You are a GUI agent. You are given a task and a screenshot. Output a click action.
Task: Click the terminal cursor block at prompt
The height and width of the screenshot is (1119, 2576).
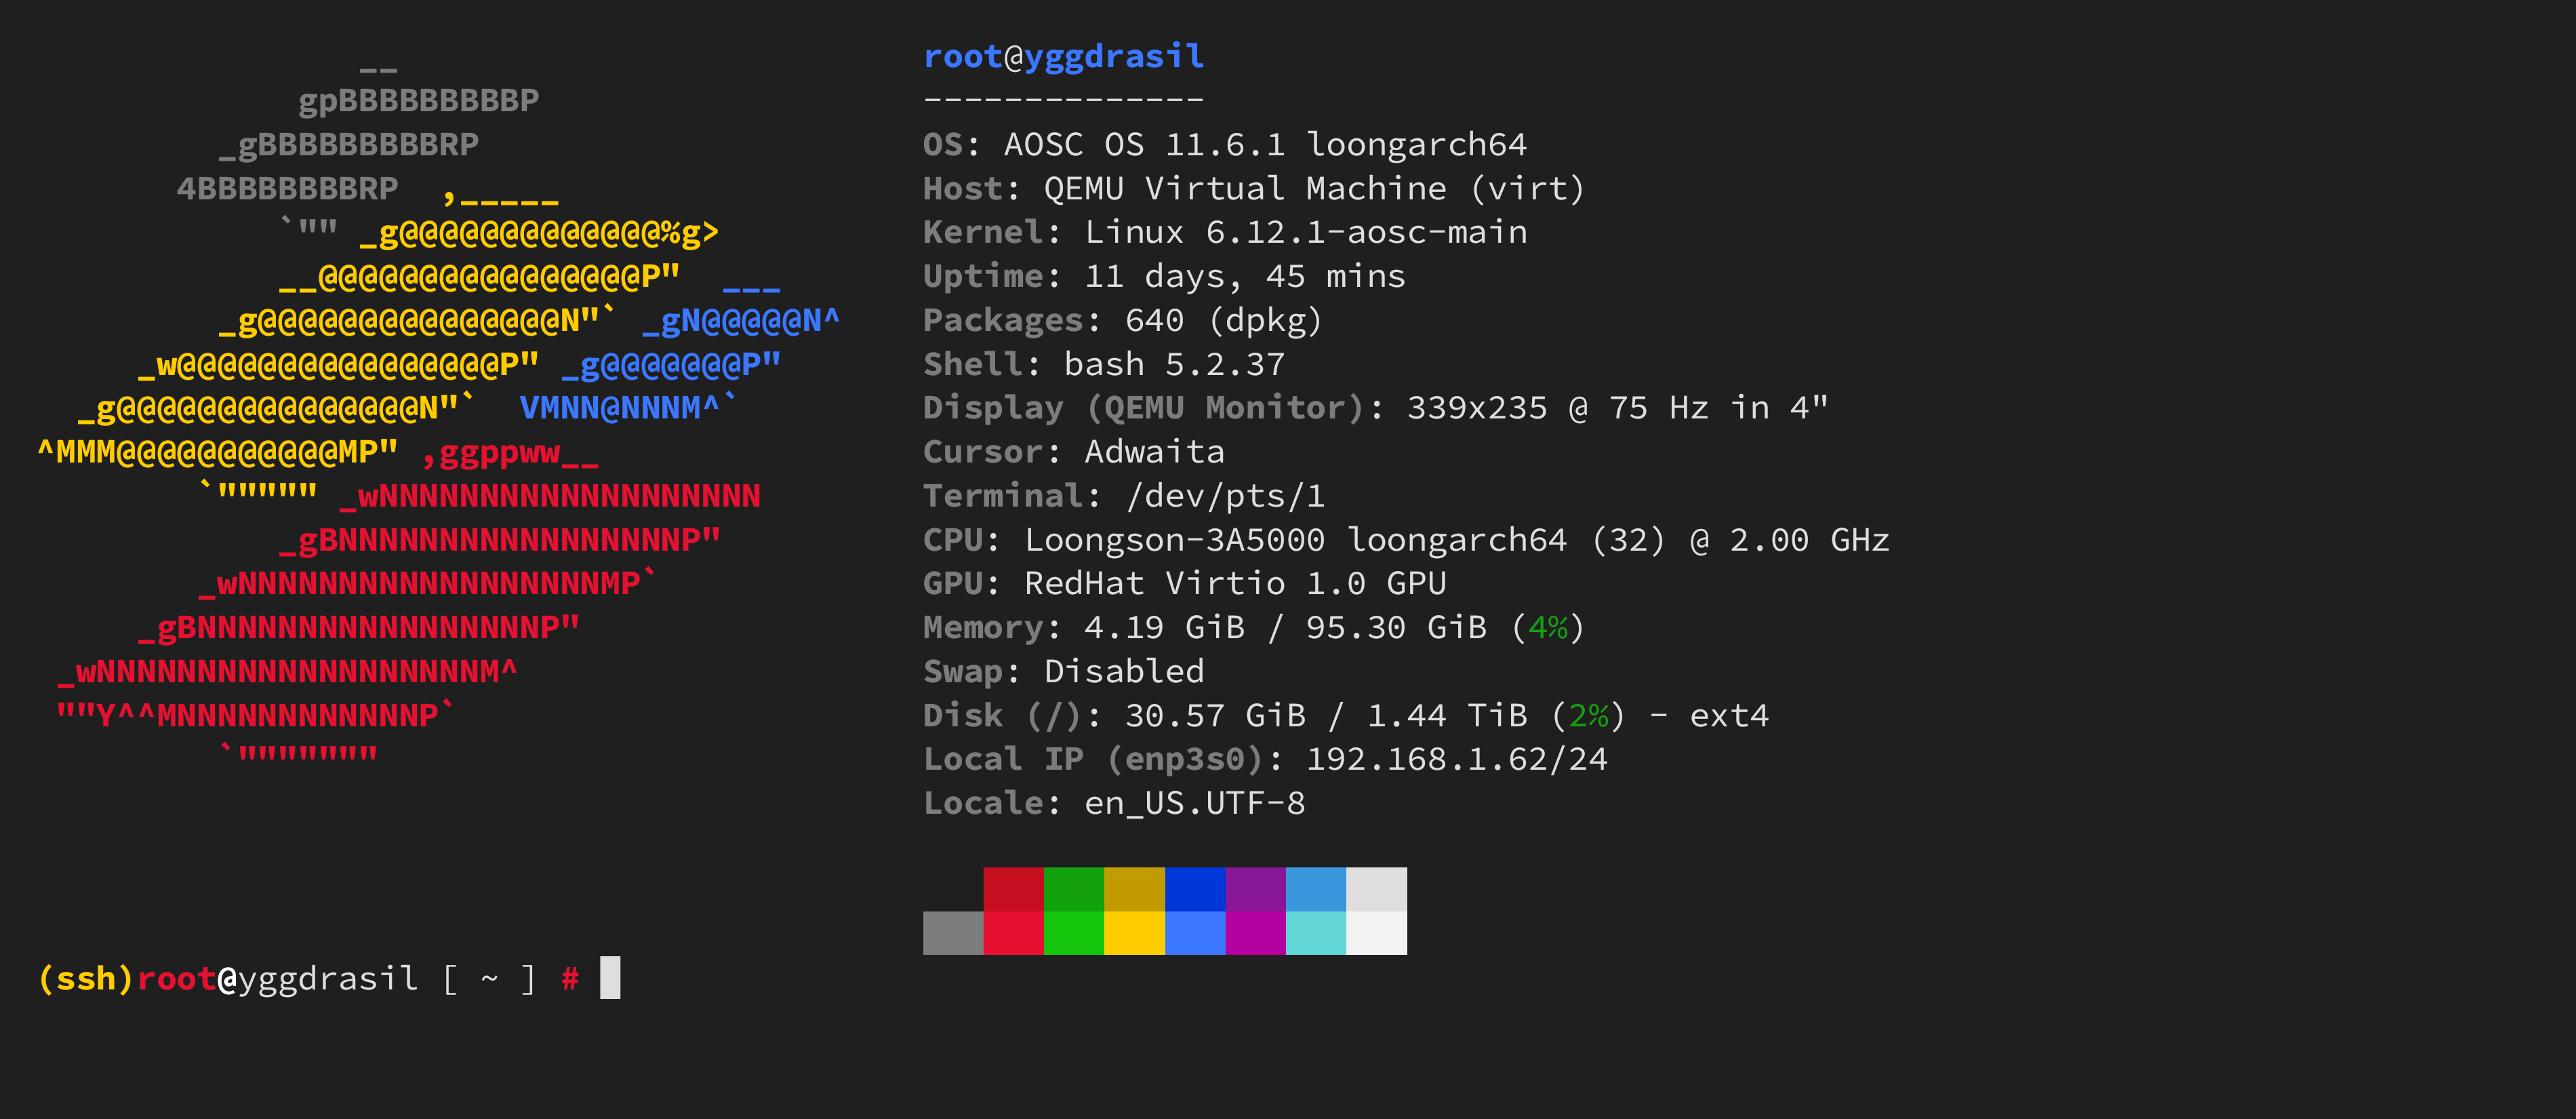click(610, 978)
